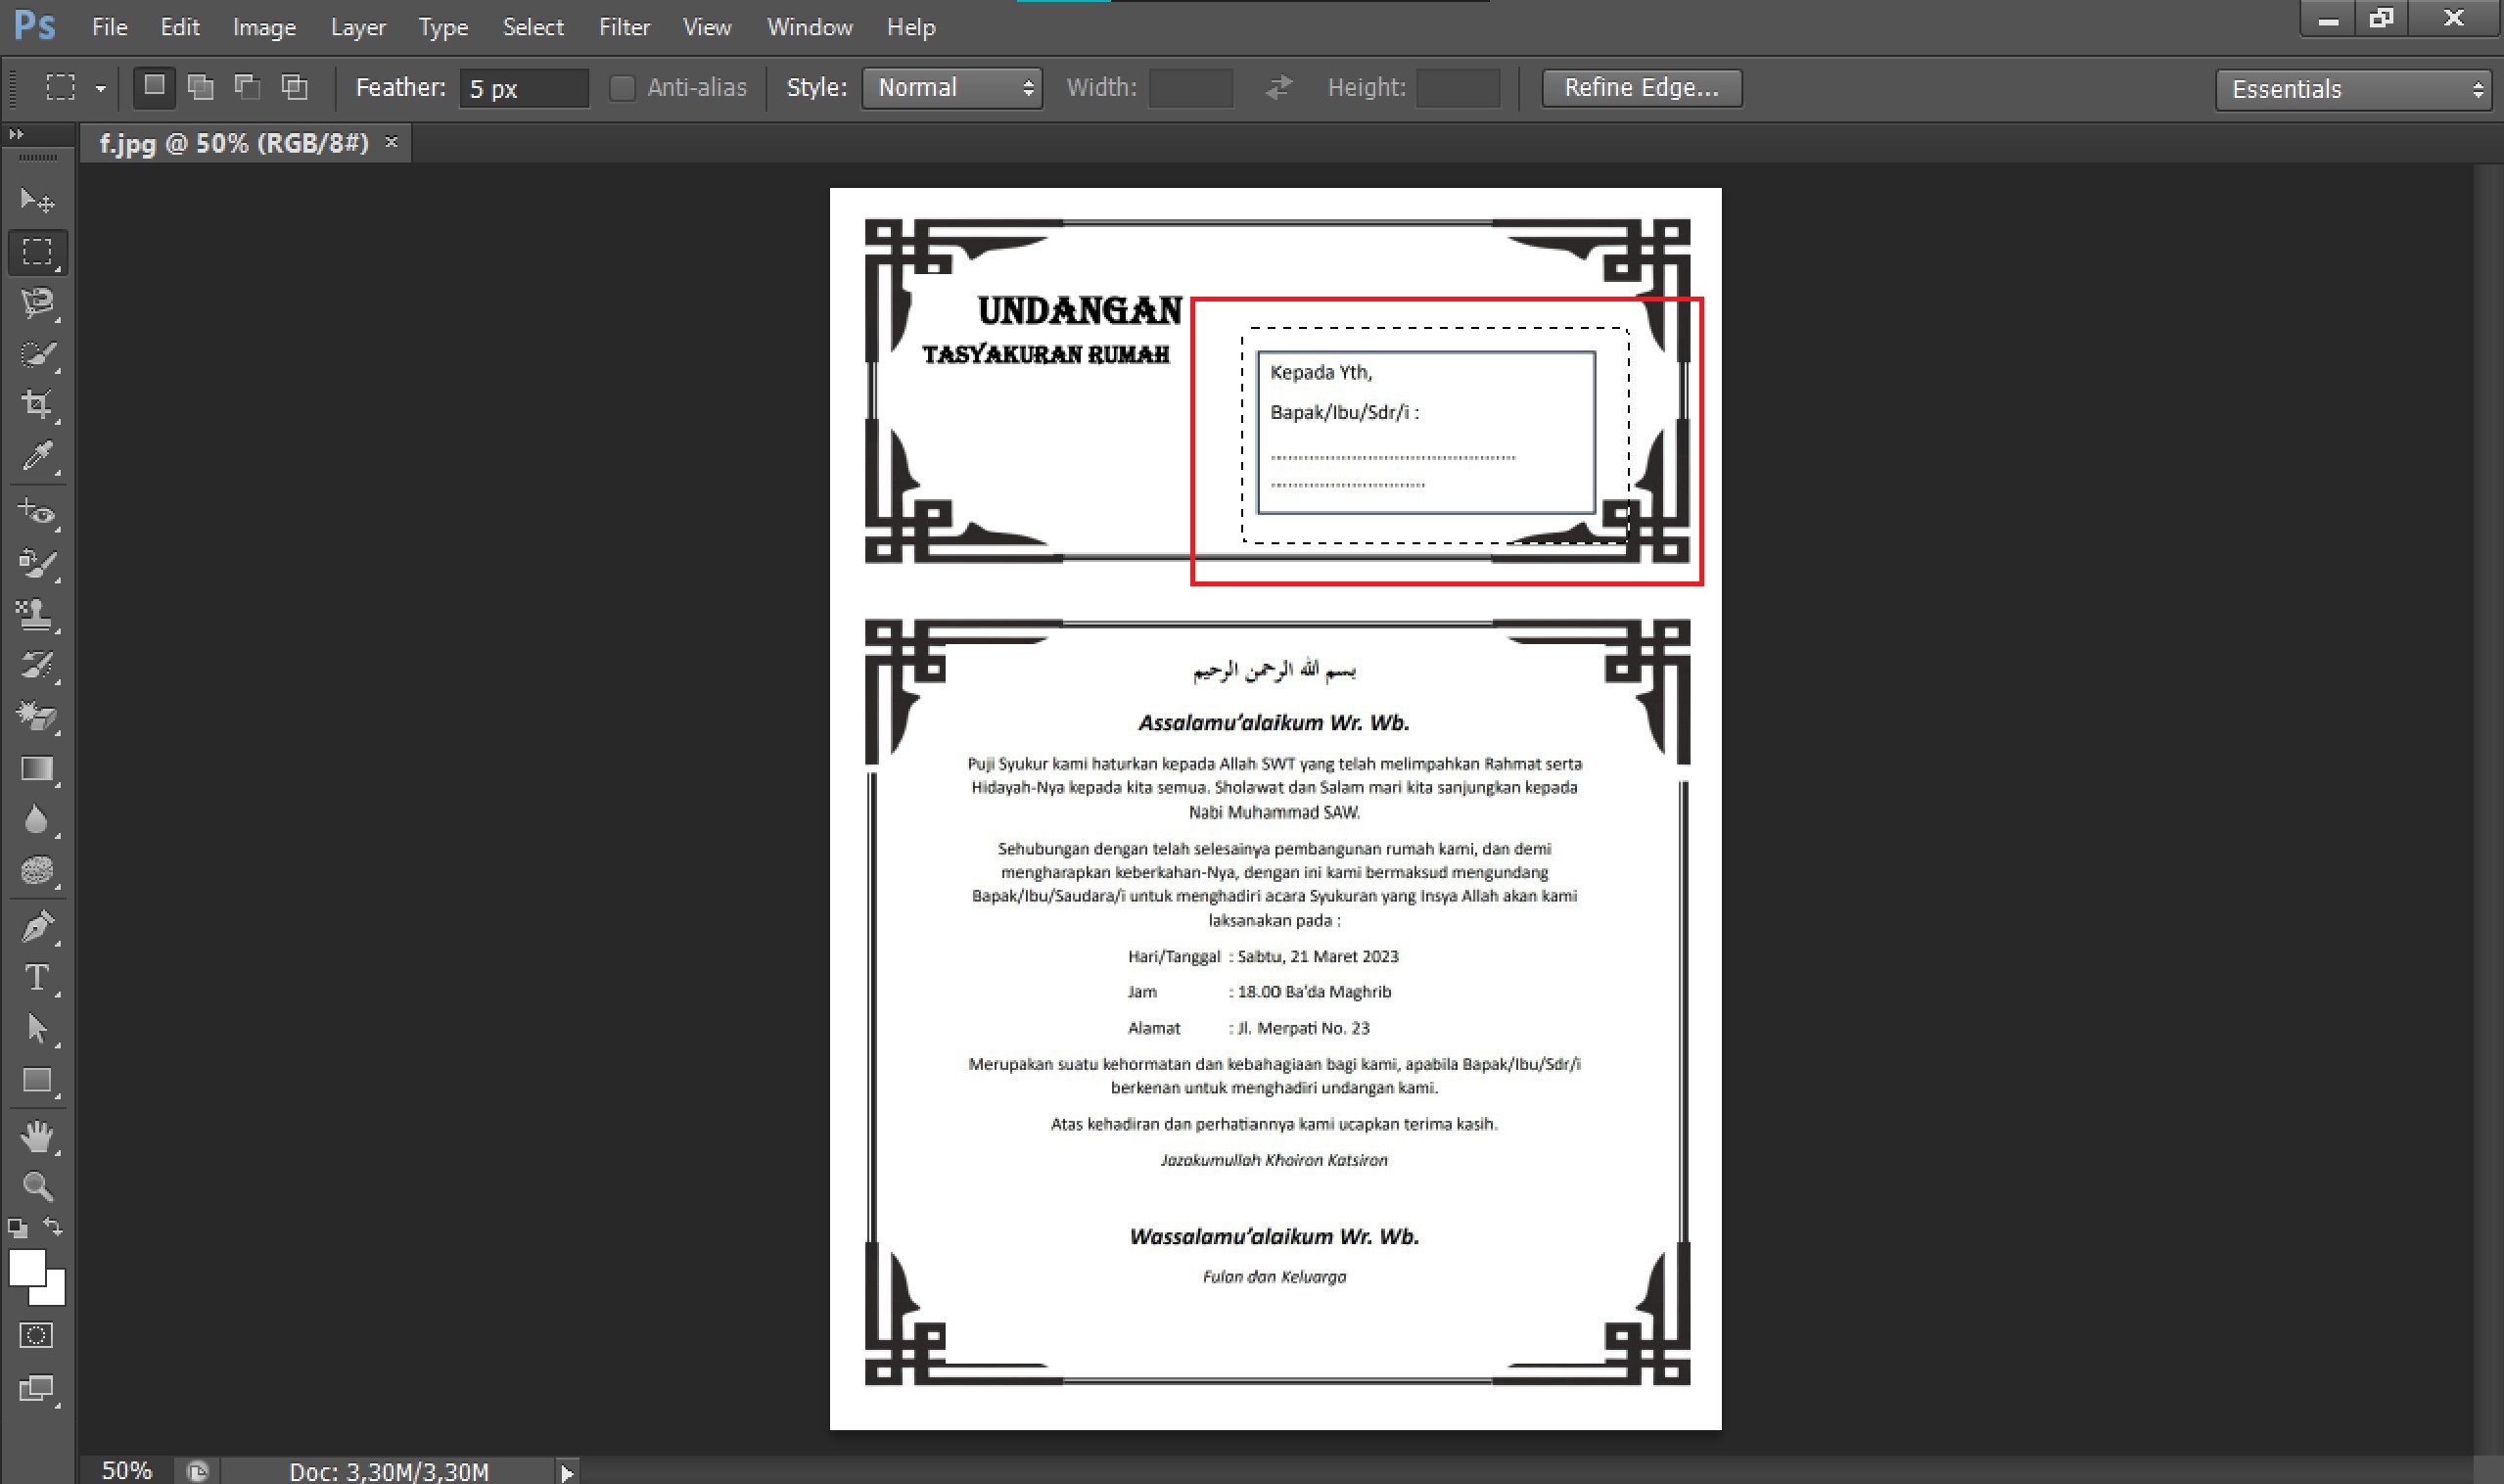Click the Feather input field
This screenshot has width=2504, height=1484.
[x=523, y=88]
